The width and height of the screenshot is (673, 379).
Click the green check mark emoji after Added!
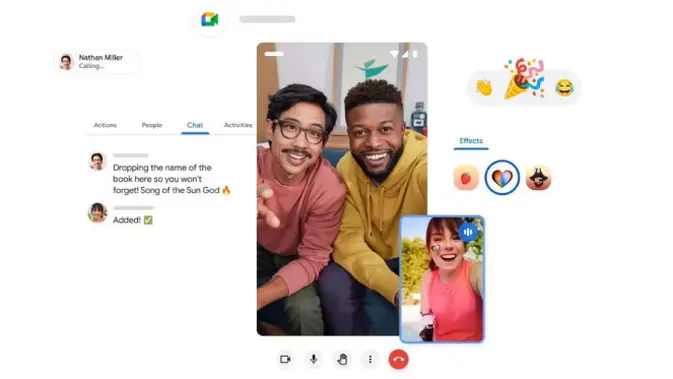pos(148,220)
